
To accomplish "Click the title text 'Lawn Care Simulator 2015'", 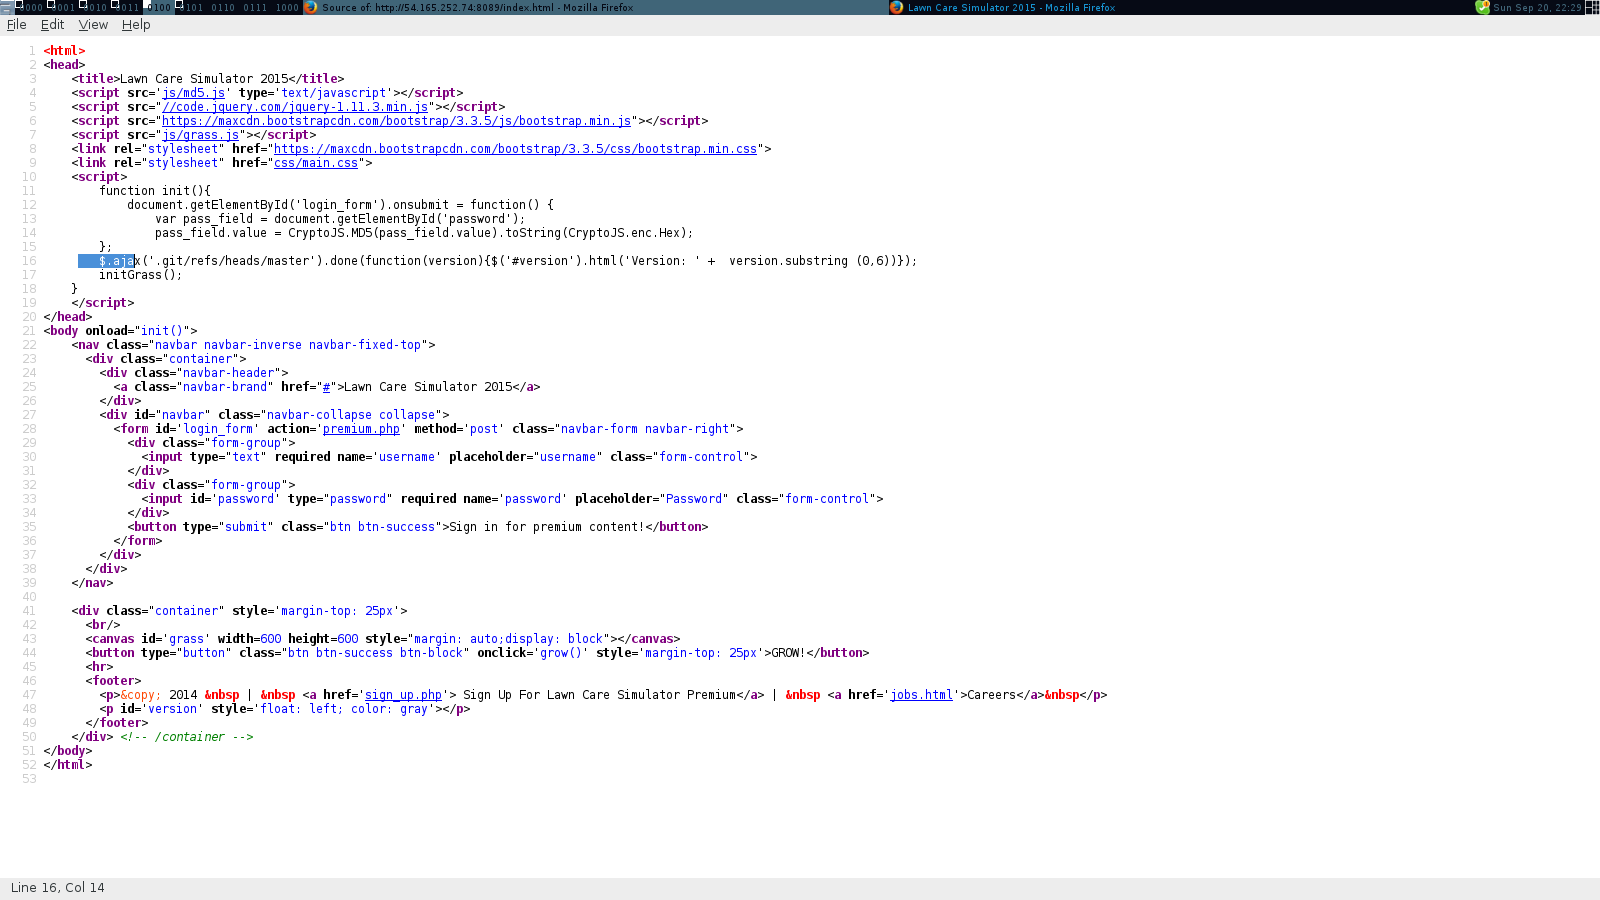I will (x=204, y=79).
